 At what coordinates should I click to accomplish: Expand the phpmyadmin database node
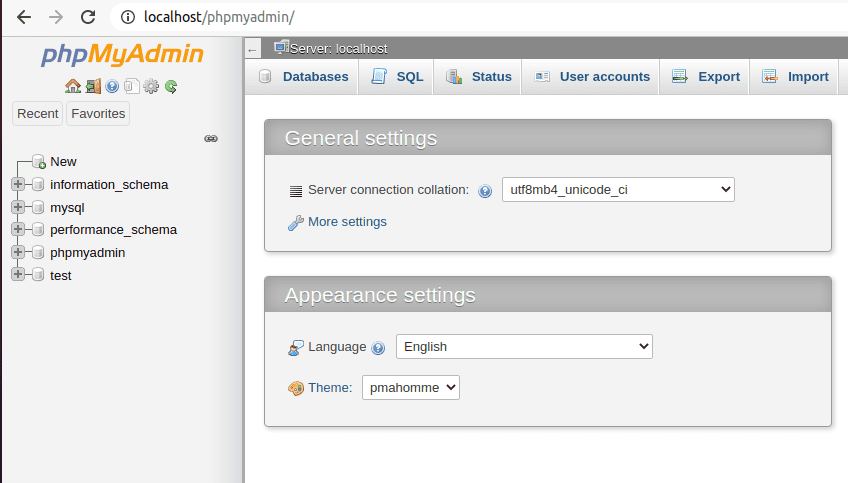coord(17,252)
